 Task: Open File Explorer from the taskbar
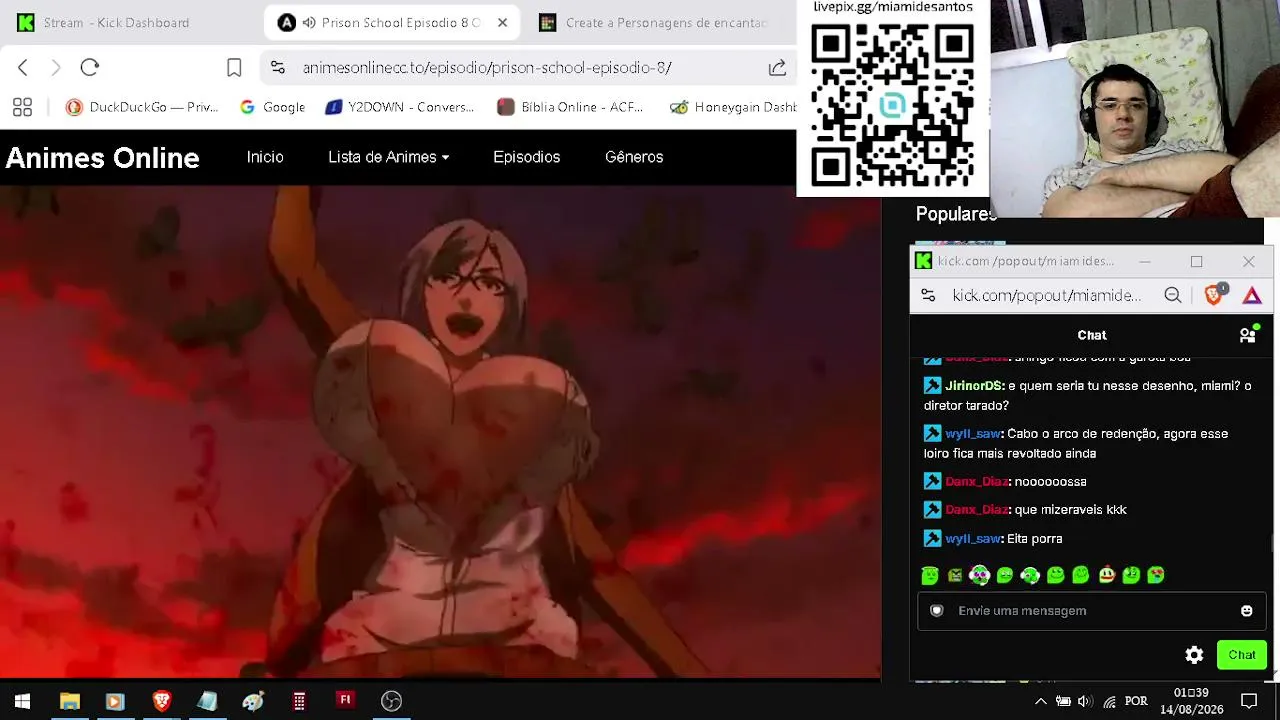(69, 701)
